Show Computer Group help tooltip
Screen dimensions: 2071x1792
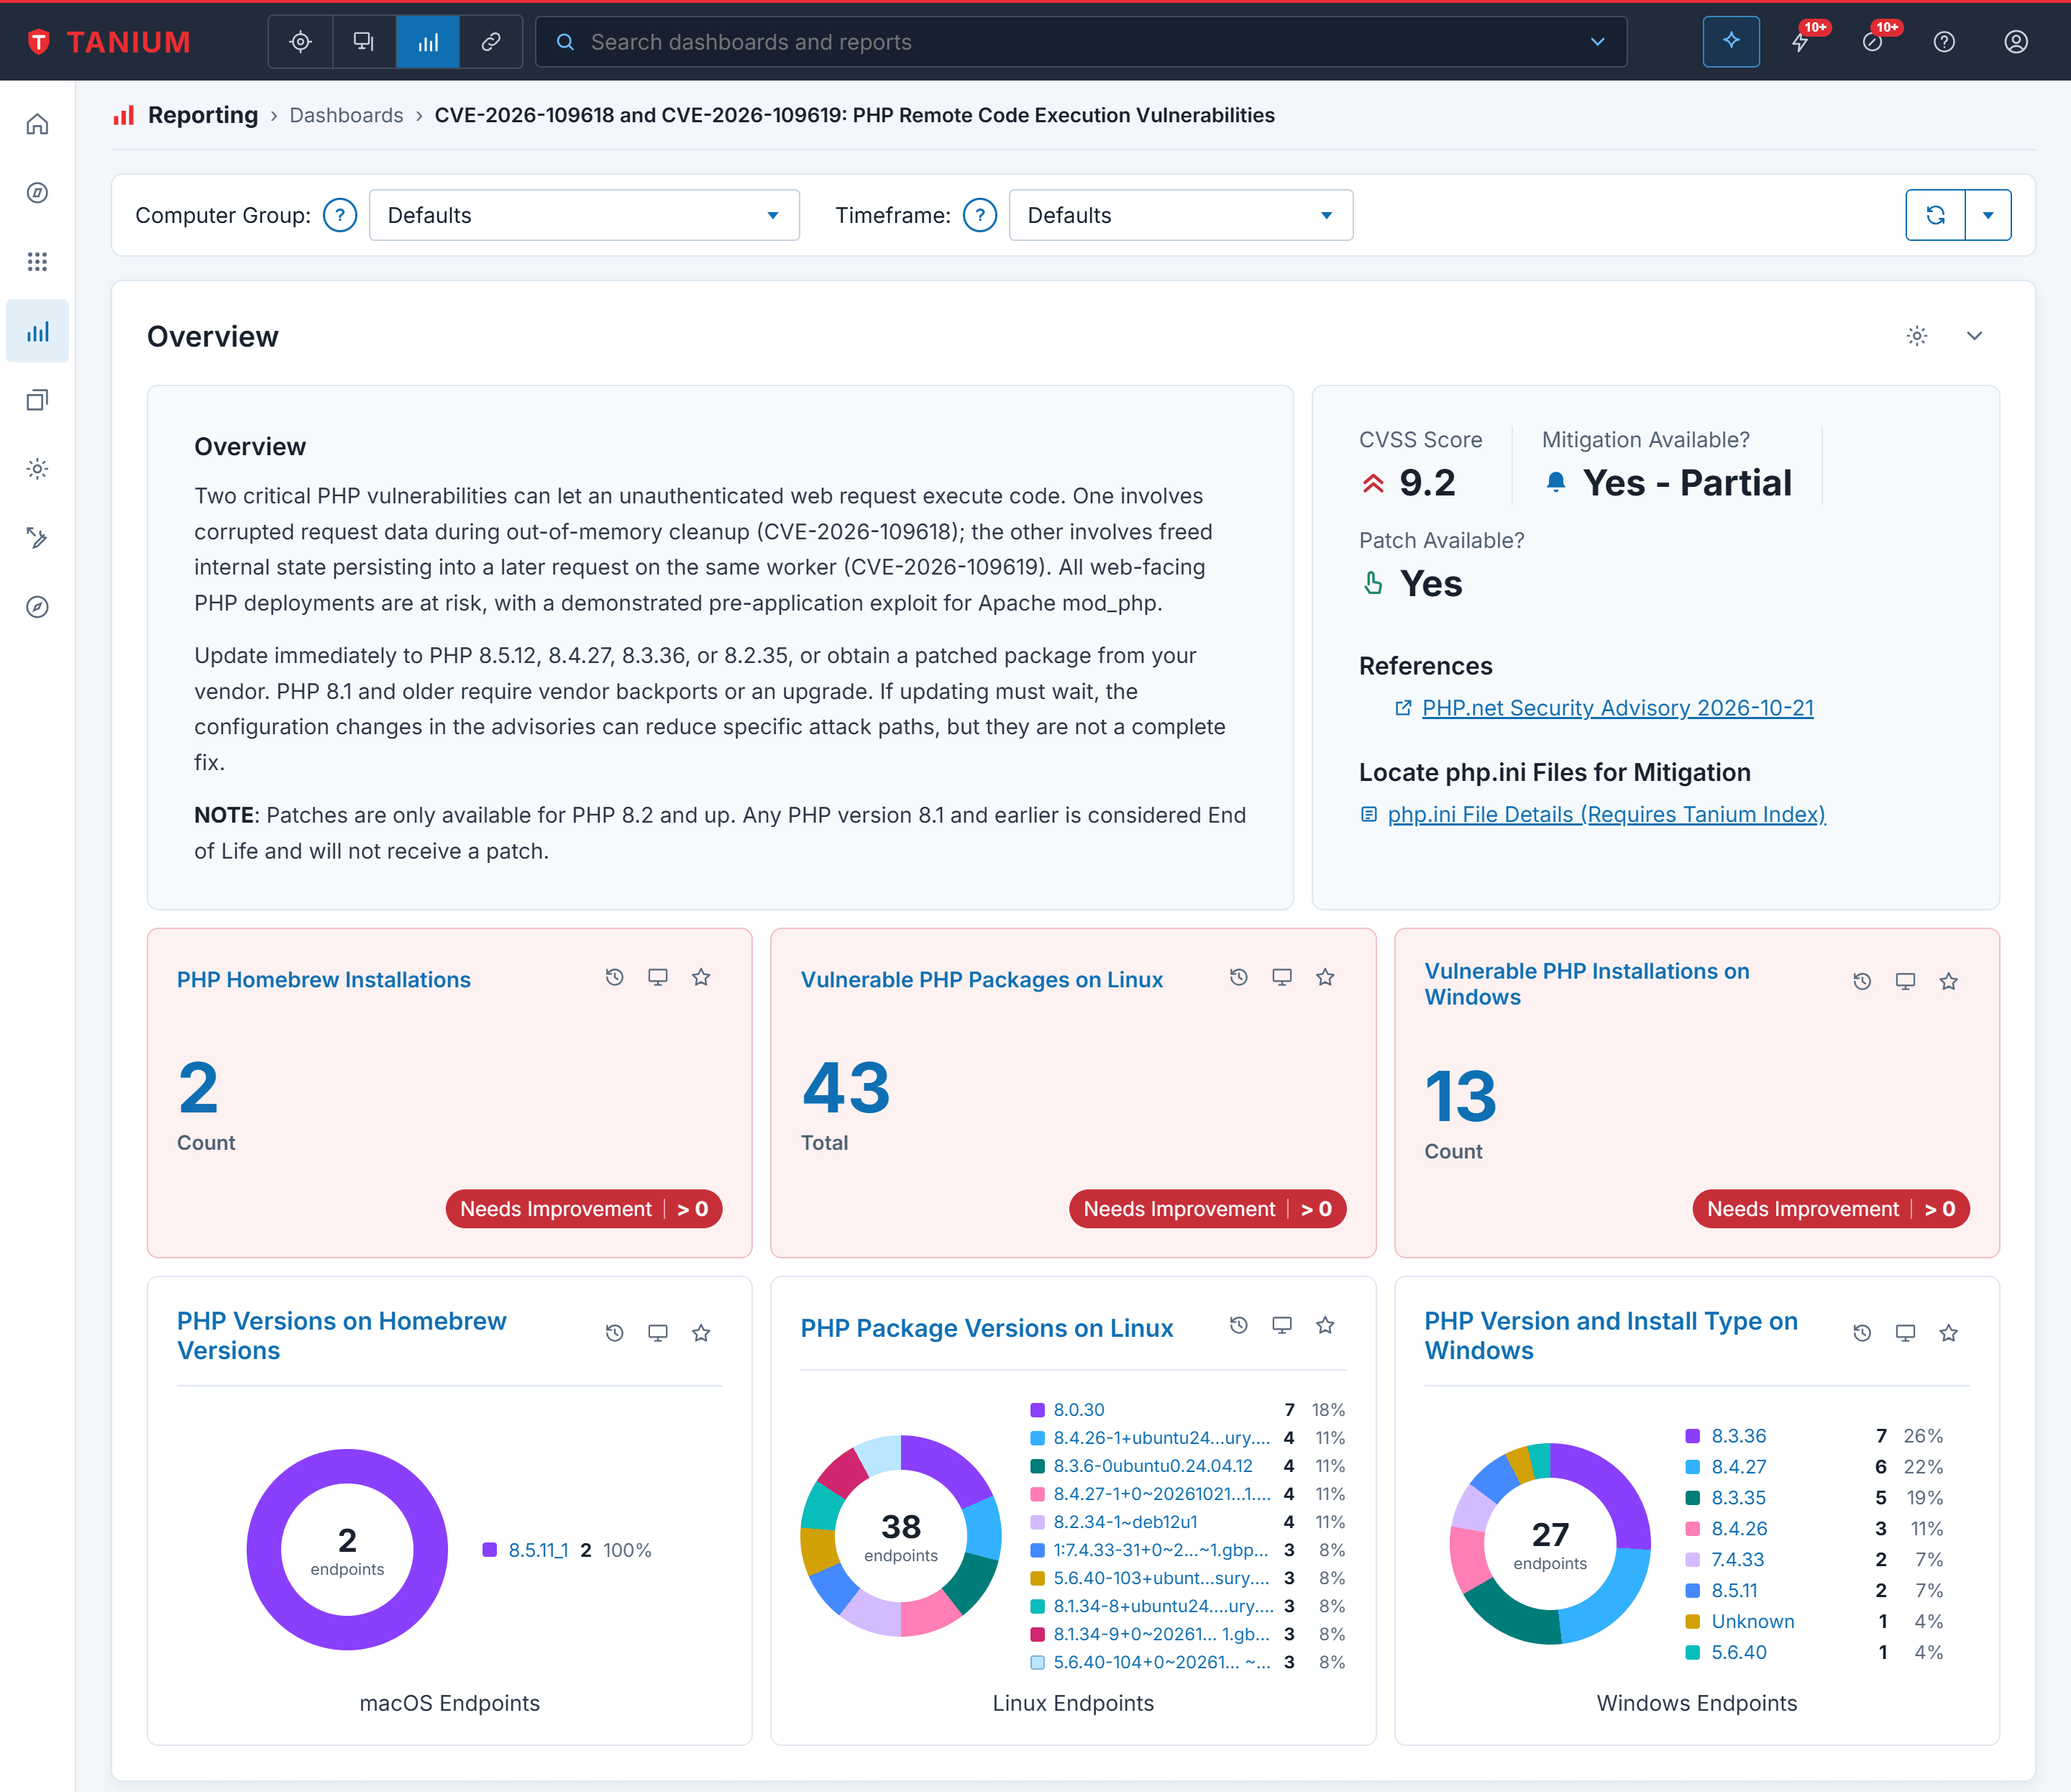click(x=340, y=215)
